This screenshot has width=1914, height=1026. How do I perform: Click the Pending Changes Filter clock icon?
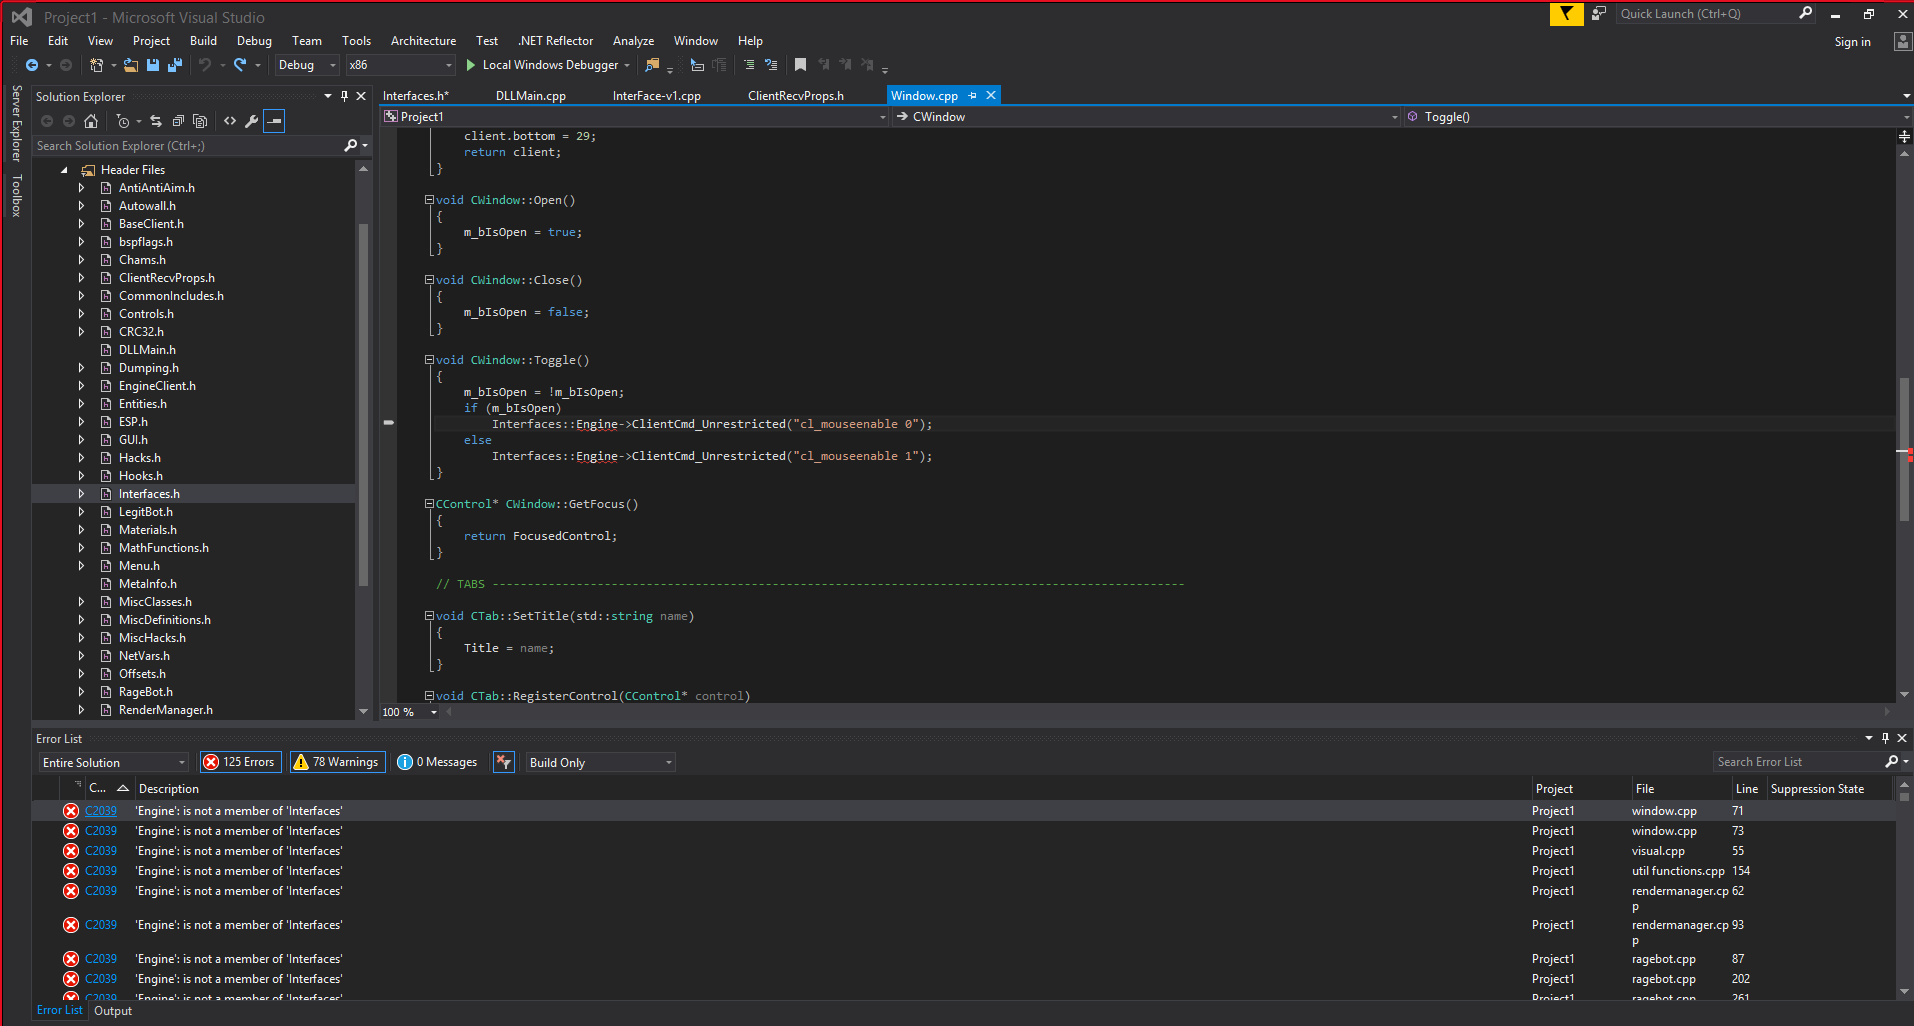[x=122, y=121]
